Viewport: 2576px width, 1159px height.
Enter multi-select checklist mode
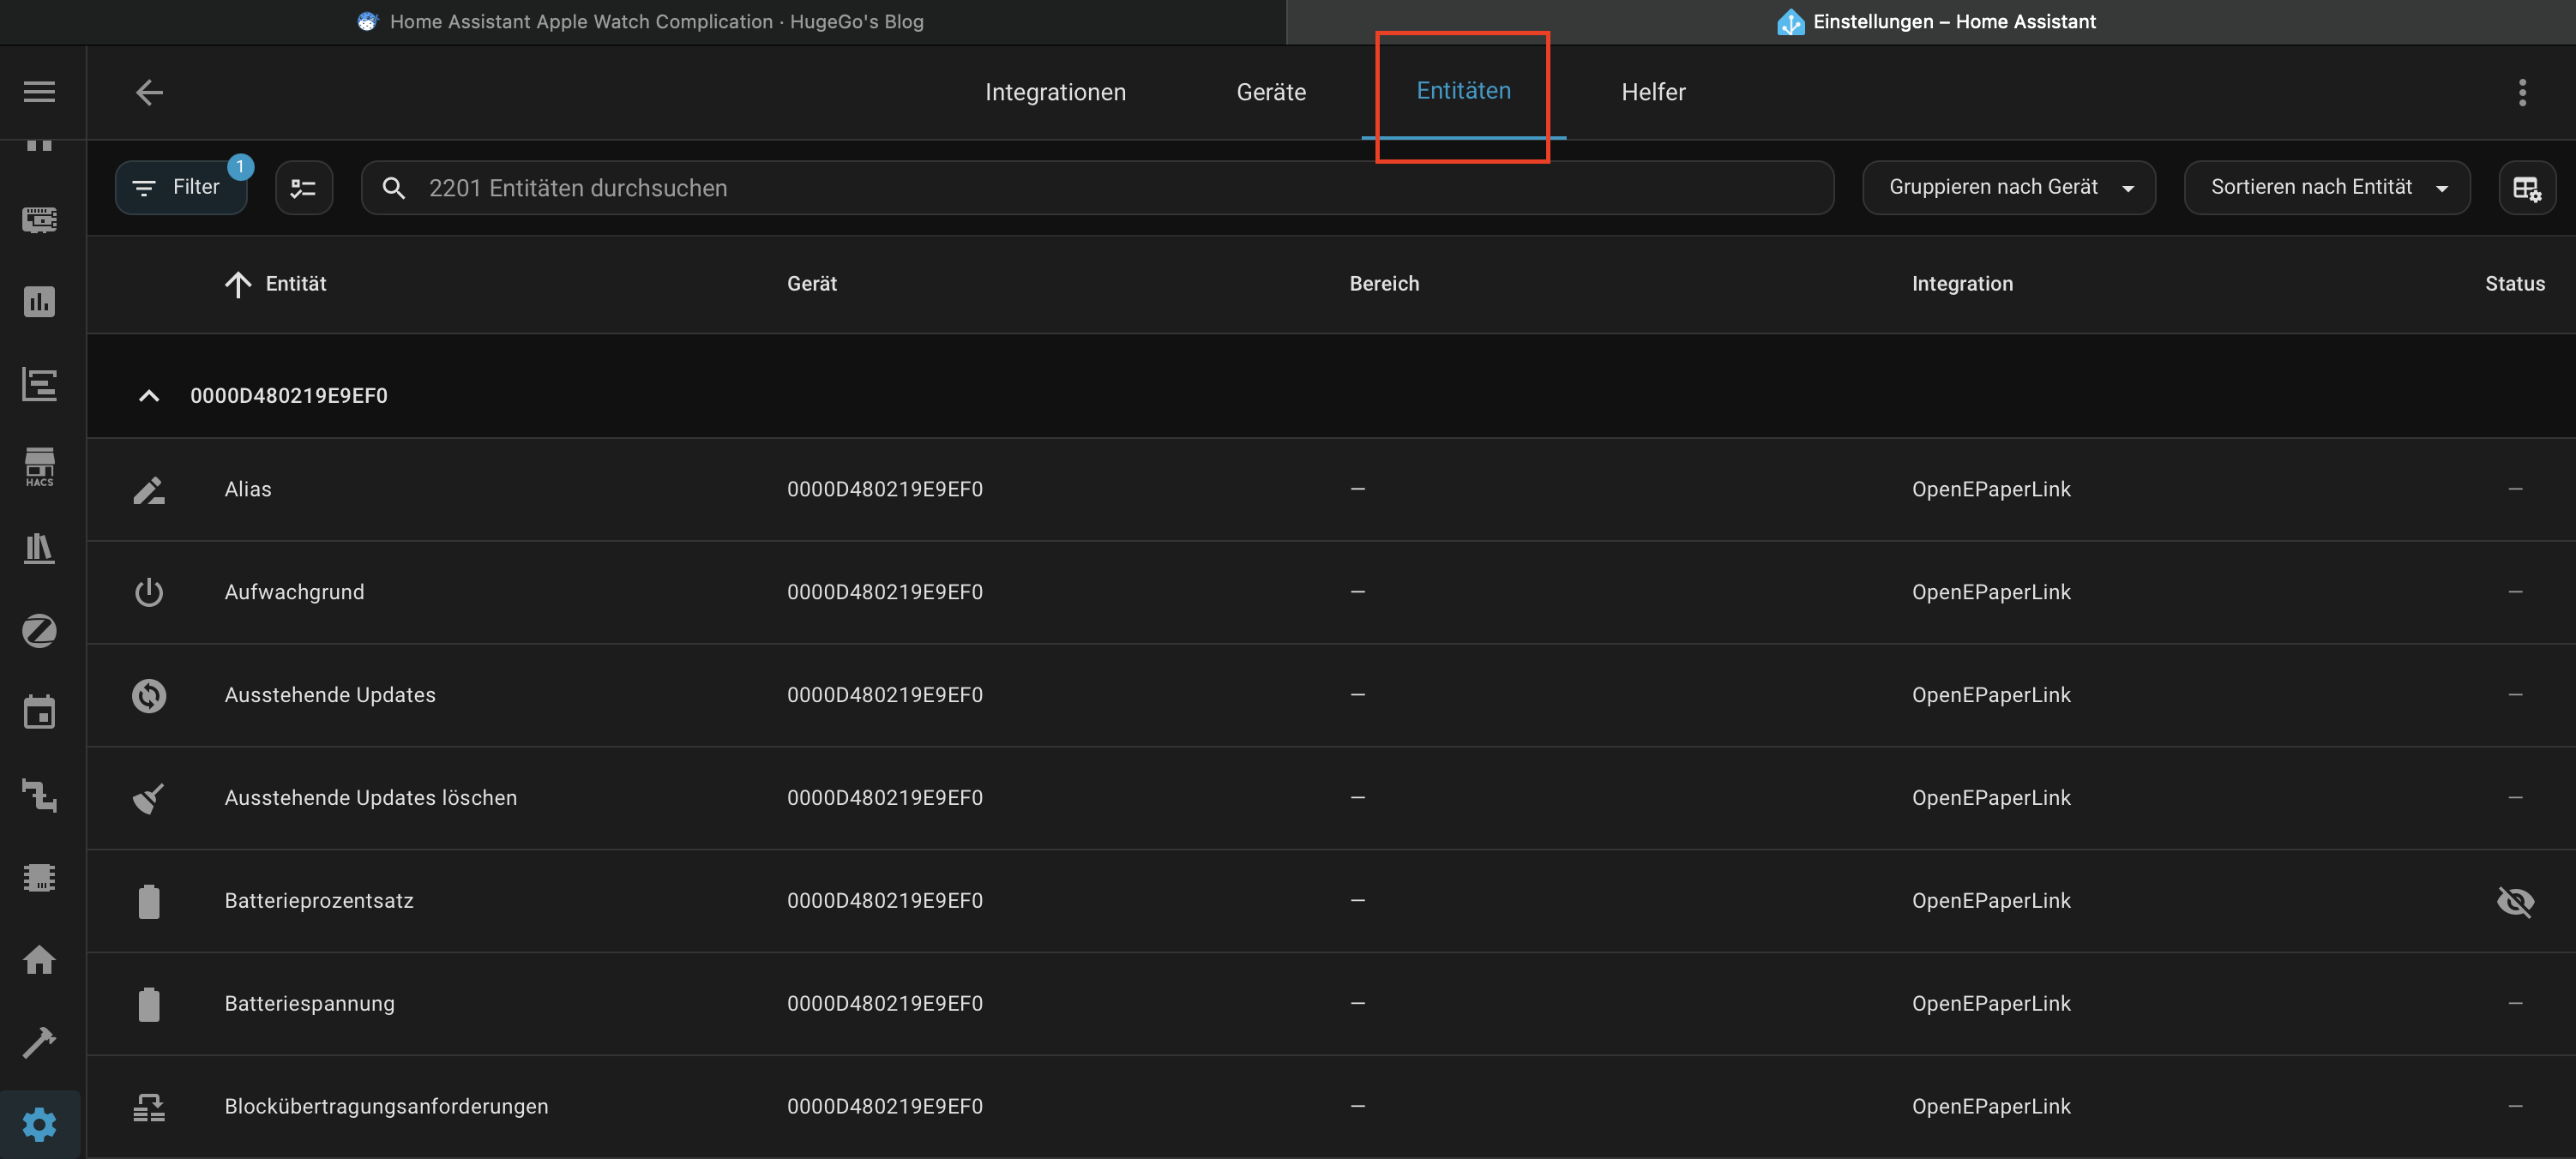[x=303, y=188]
